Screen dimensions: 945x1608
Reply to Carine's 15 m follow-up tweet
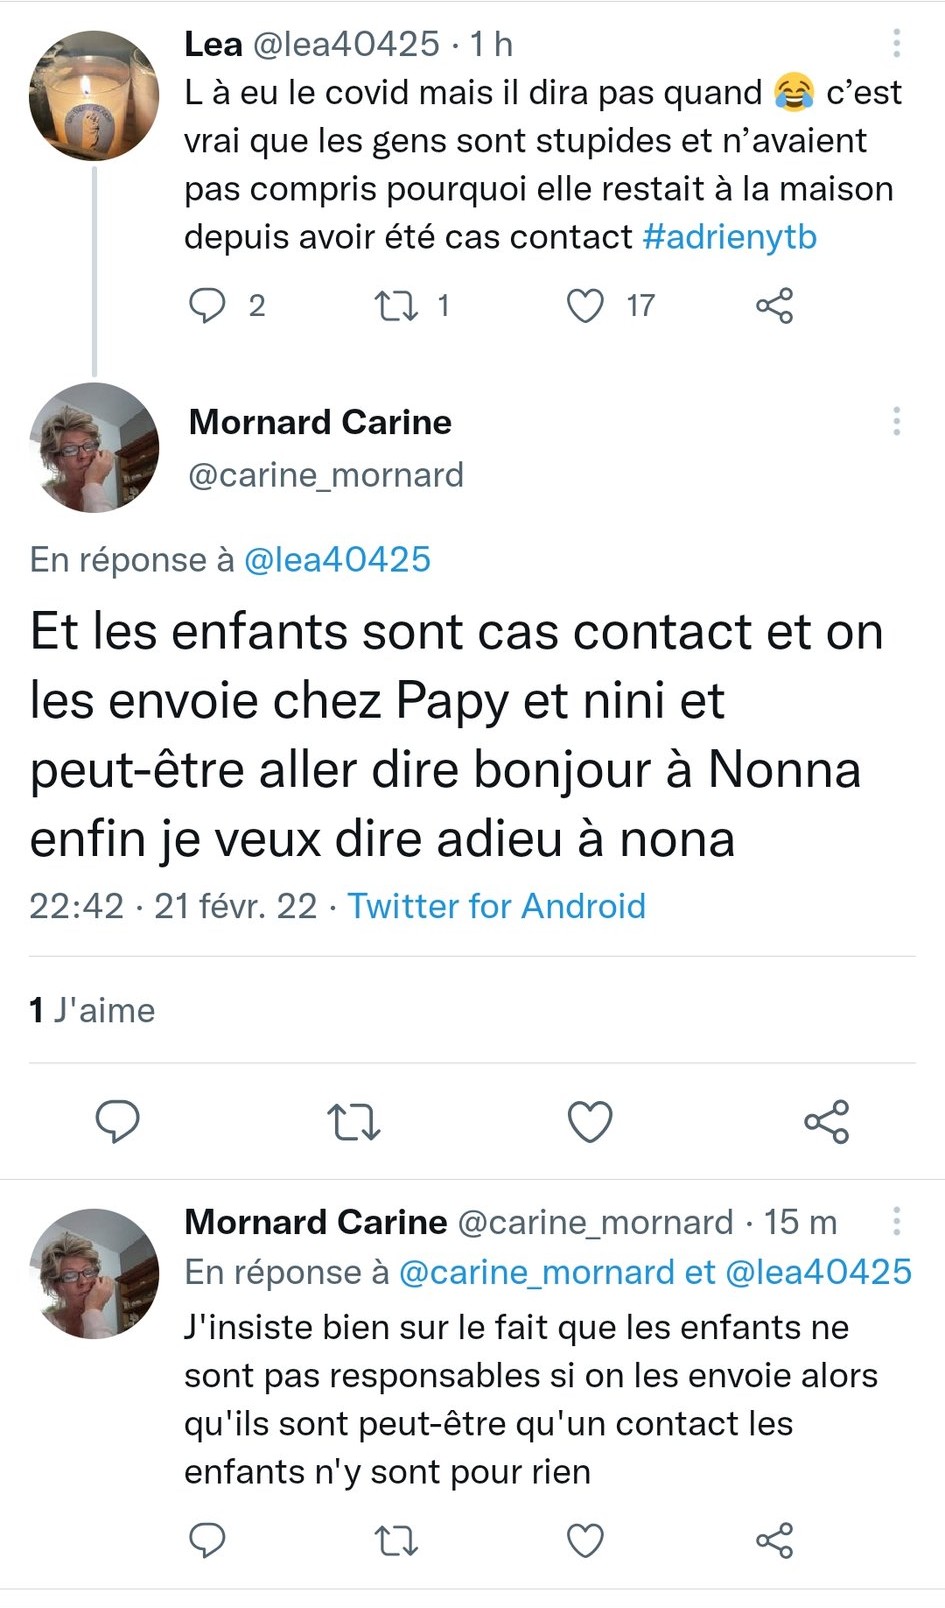(207, 1540)
